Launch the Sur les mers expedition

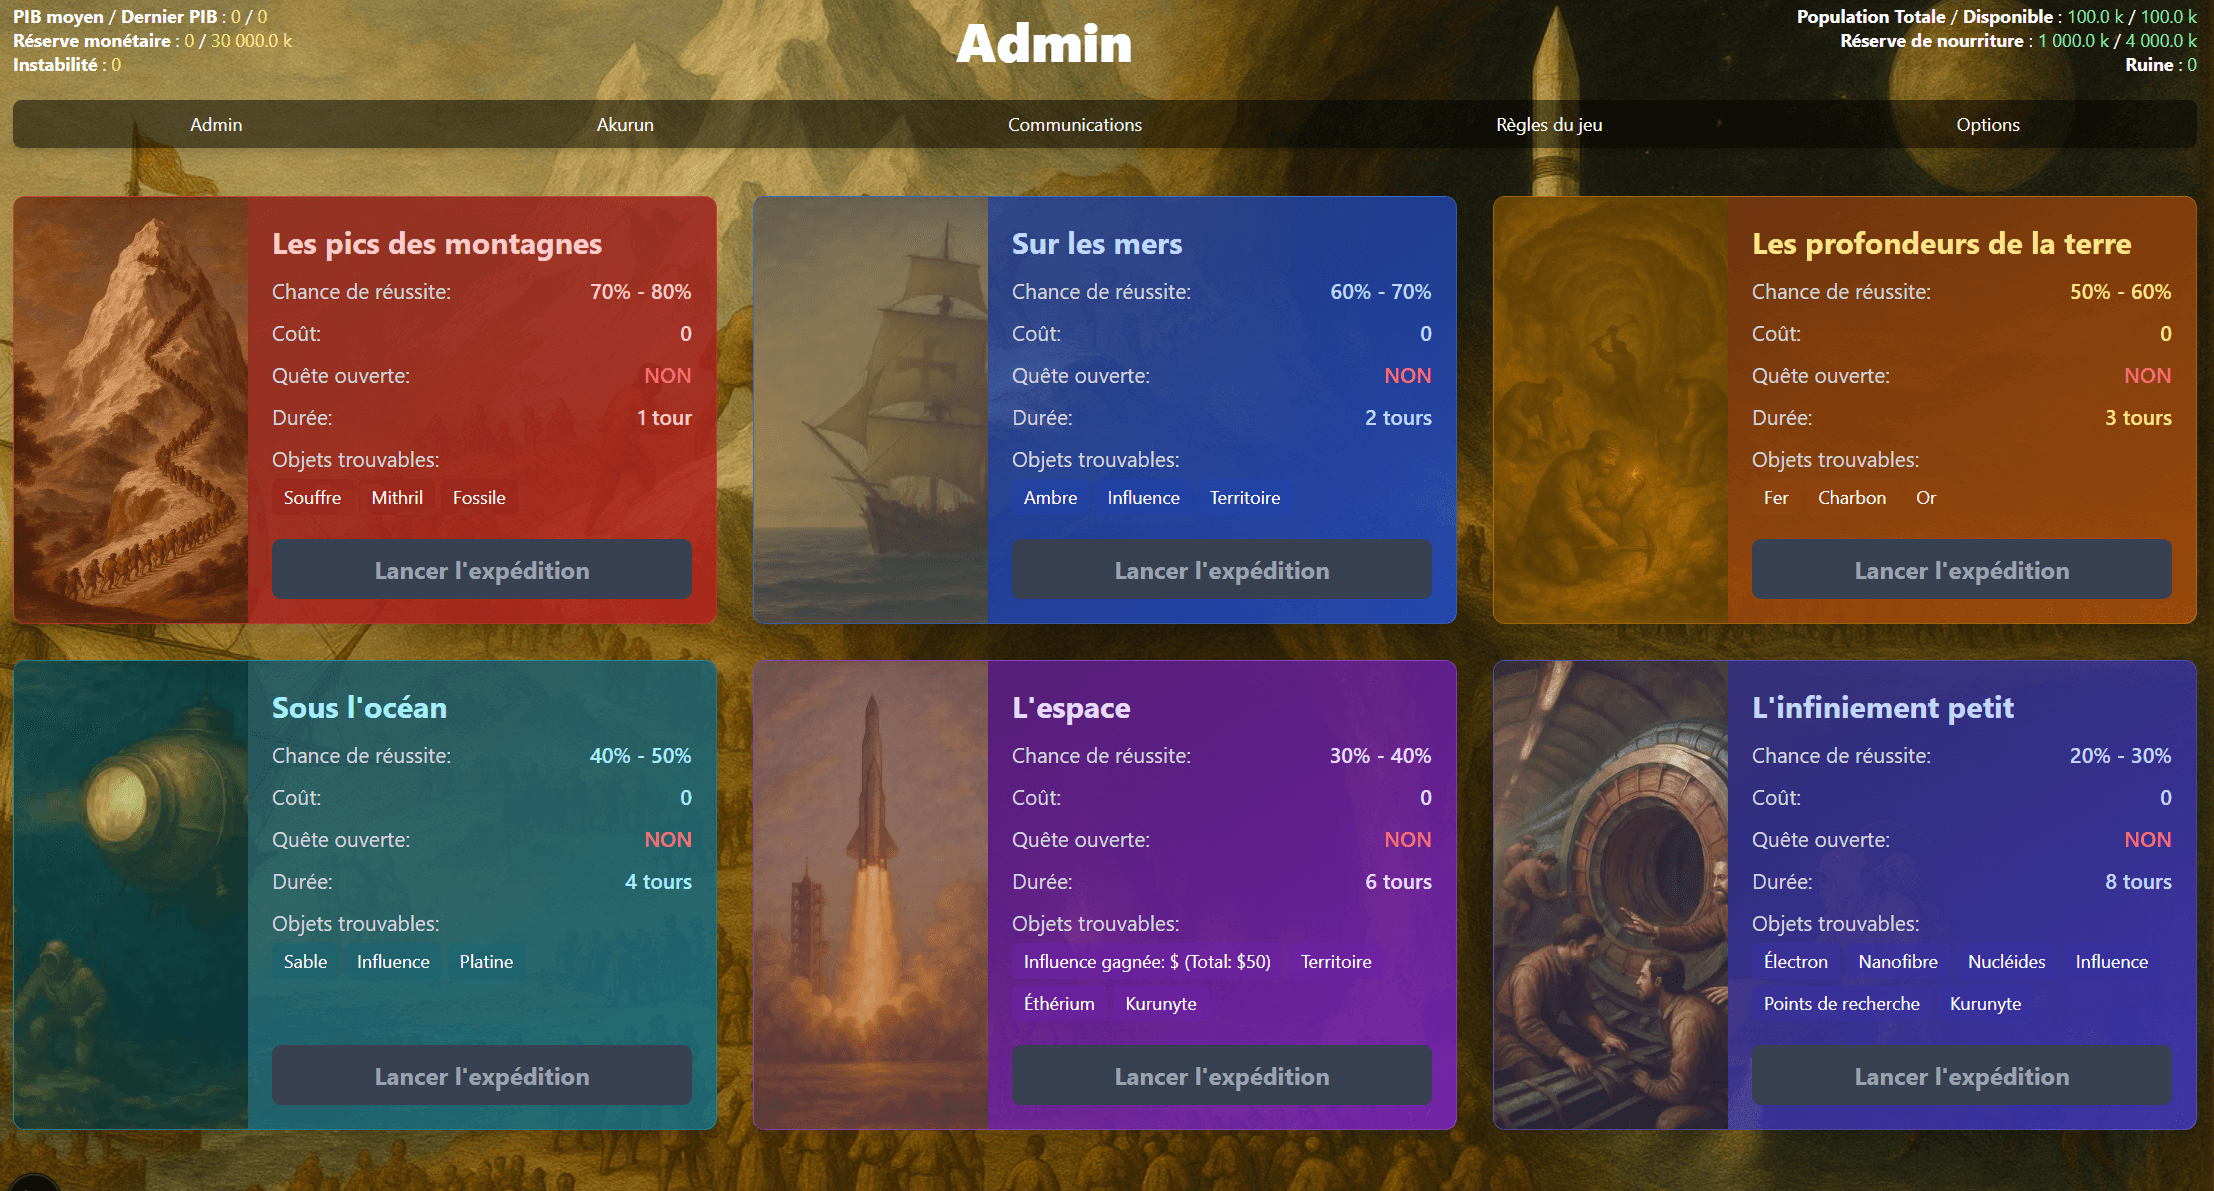[x=1221, y=570]
